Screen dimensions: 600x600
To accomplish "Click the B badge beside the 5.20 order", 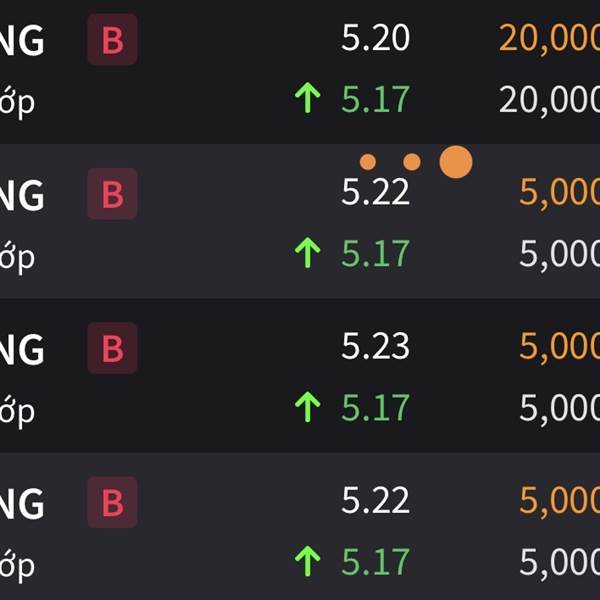I will [112, 39].
